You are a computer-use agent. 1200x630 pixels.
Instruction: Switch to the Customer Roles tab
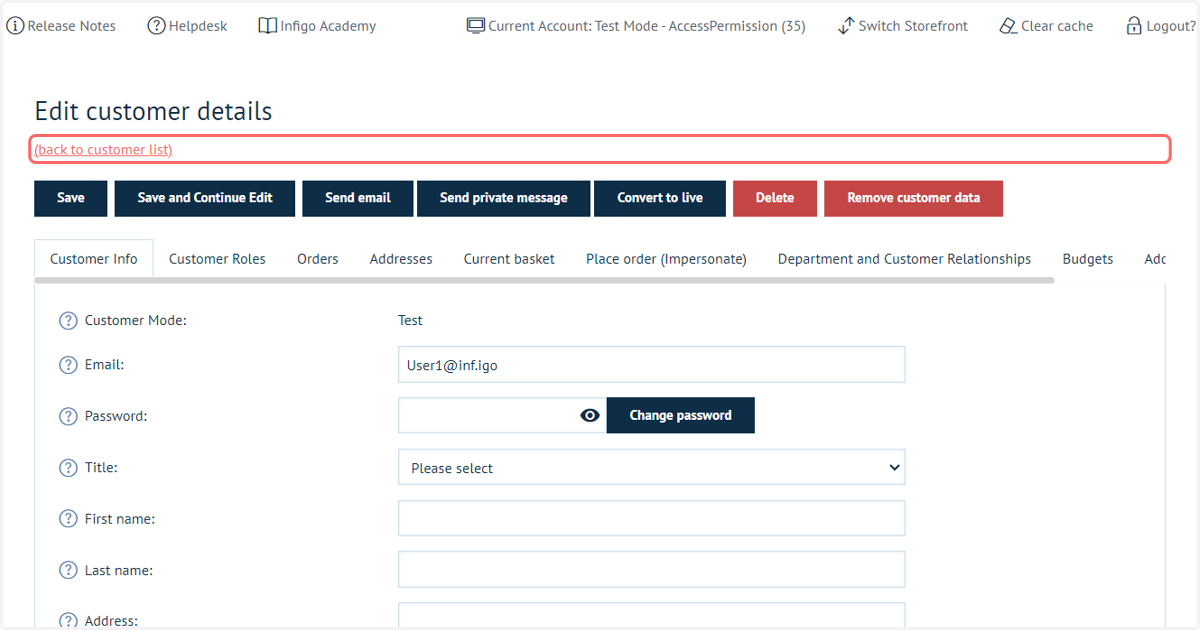click(x=217, y=259)
